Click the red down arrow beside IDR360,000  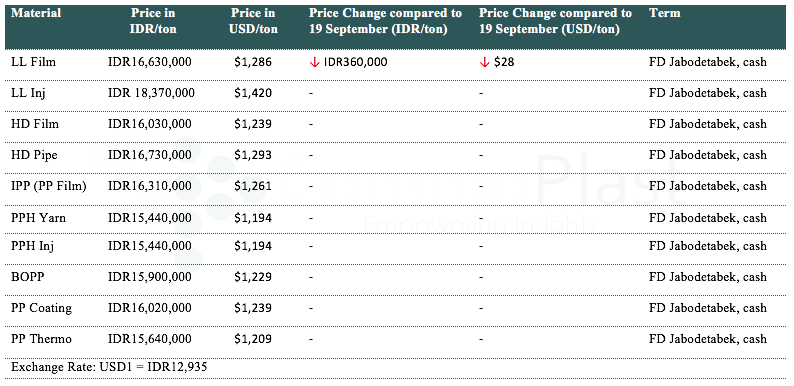click(x=314, y=62)
